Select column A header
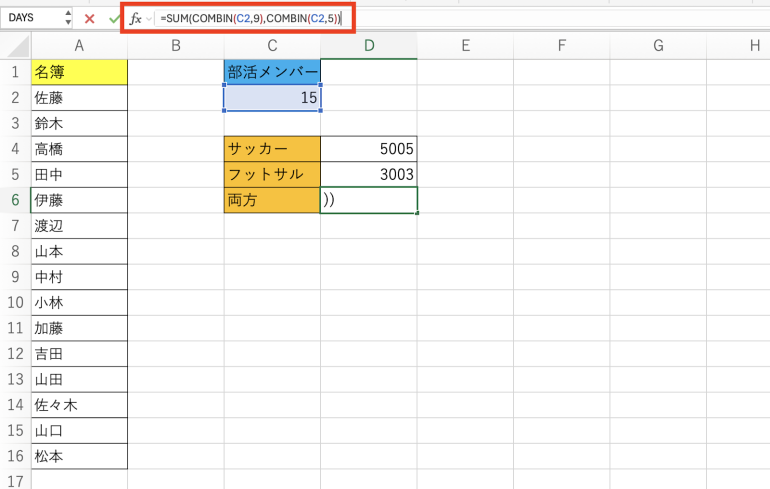Screen dimensions: 770x489 [79, 45]
